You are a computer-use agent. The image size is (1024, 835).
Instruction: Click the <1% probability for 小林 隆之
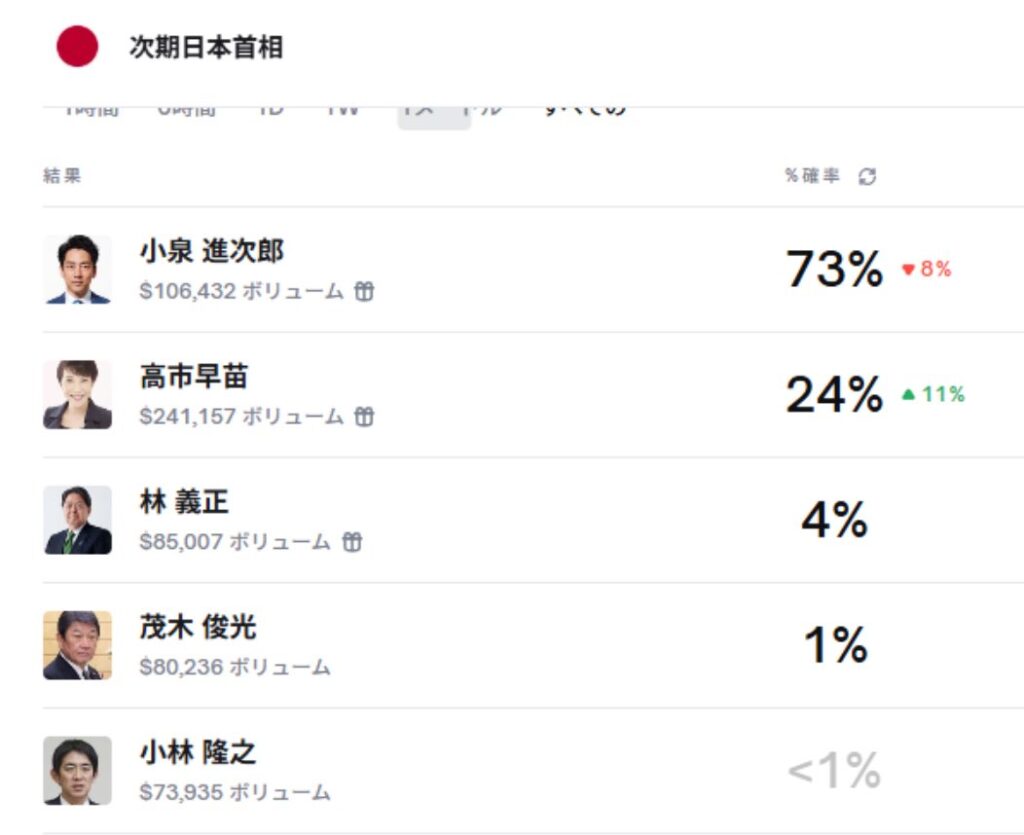[834, 771]
